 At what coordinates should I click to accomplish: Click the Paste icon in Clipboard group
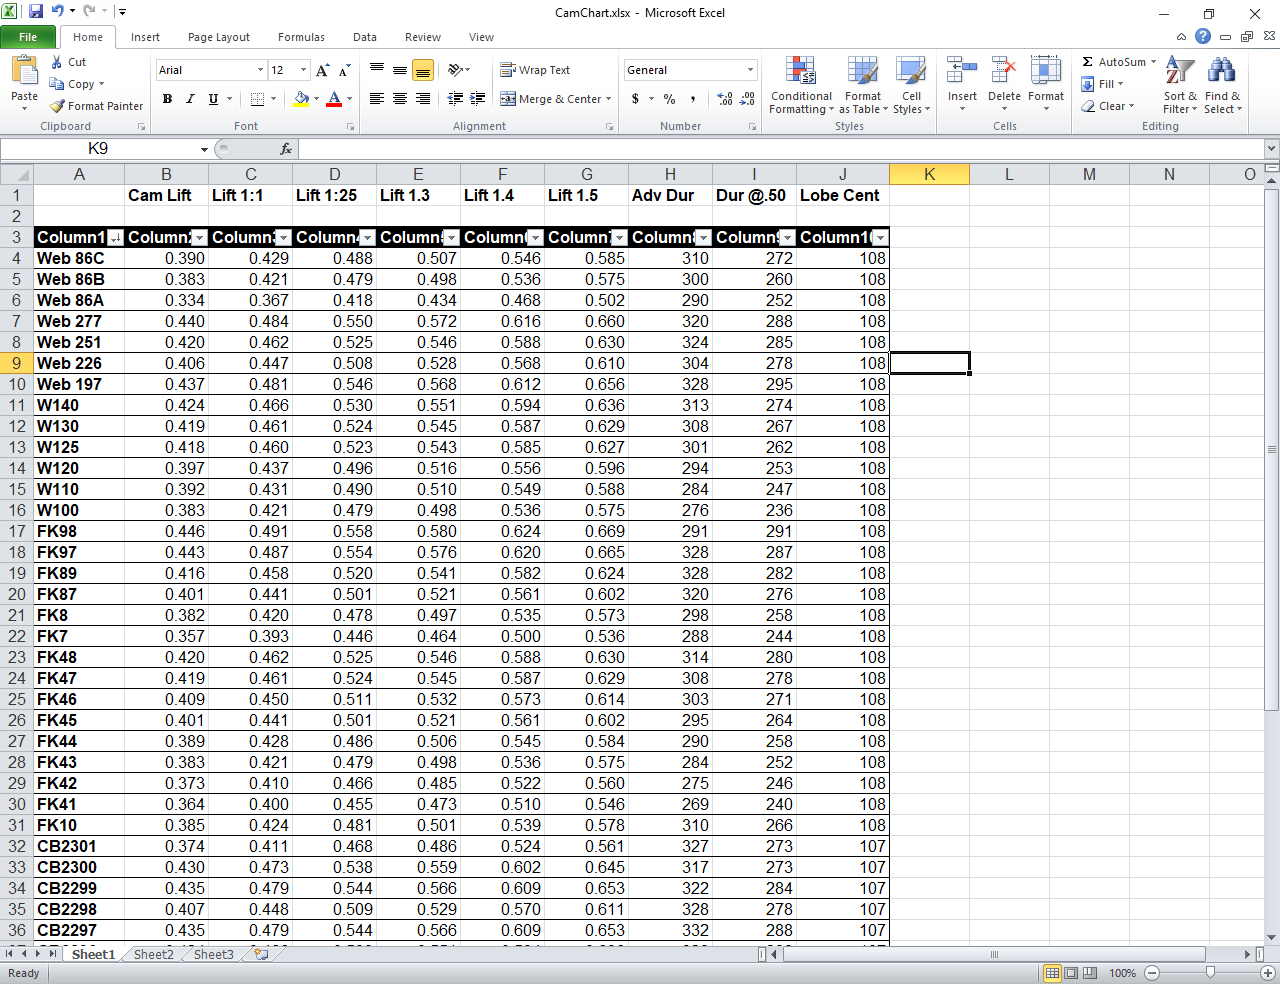click(x=24, y=72)
